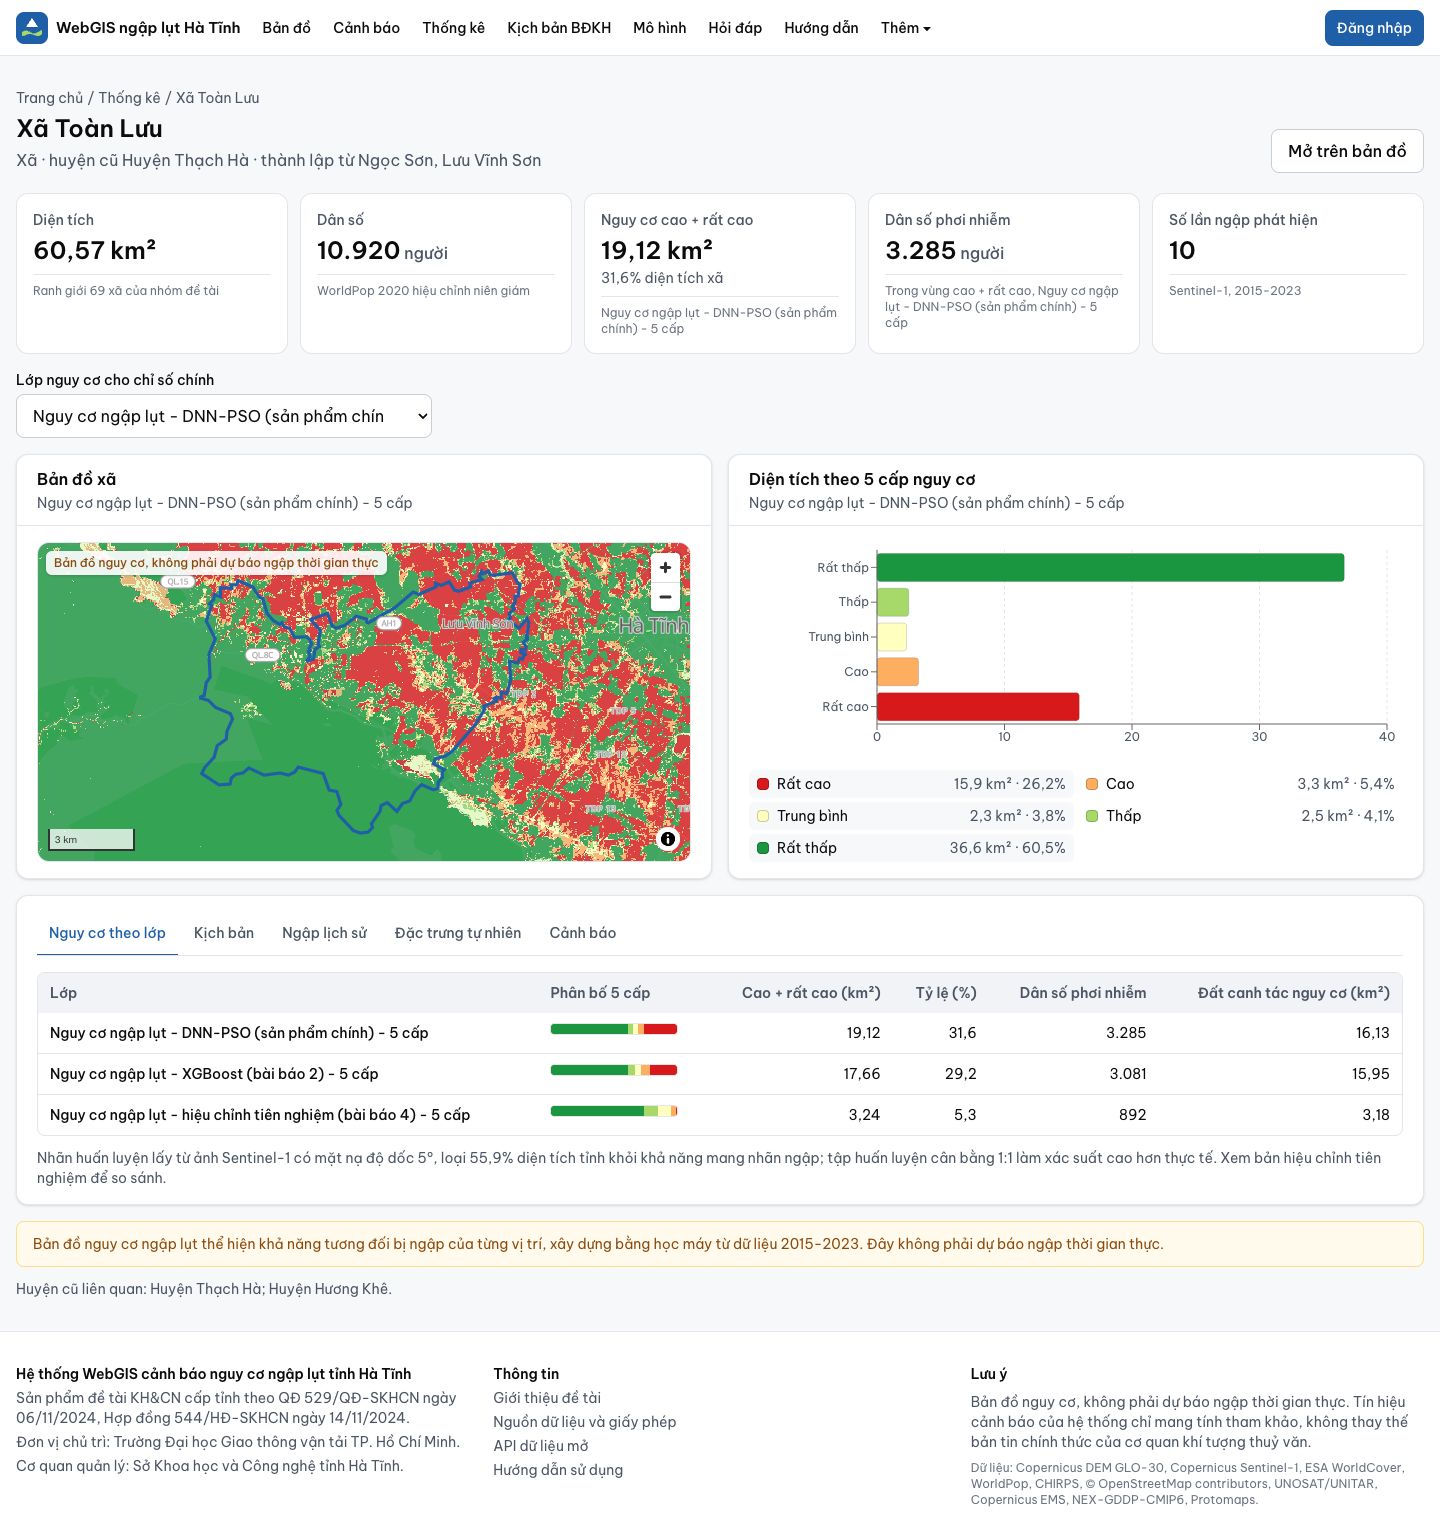Follow the Thống kê breadcrumb link
This screenshot has height=1540, width=1440.
click(129, 98)
